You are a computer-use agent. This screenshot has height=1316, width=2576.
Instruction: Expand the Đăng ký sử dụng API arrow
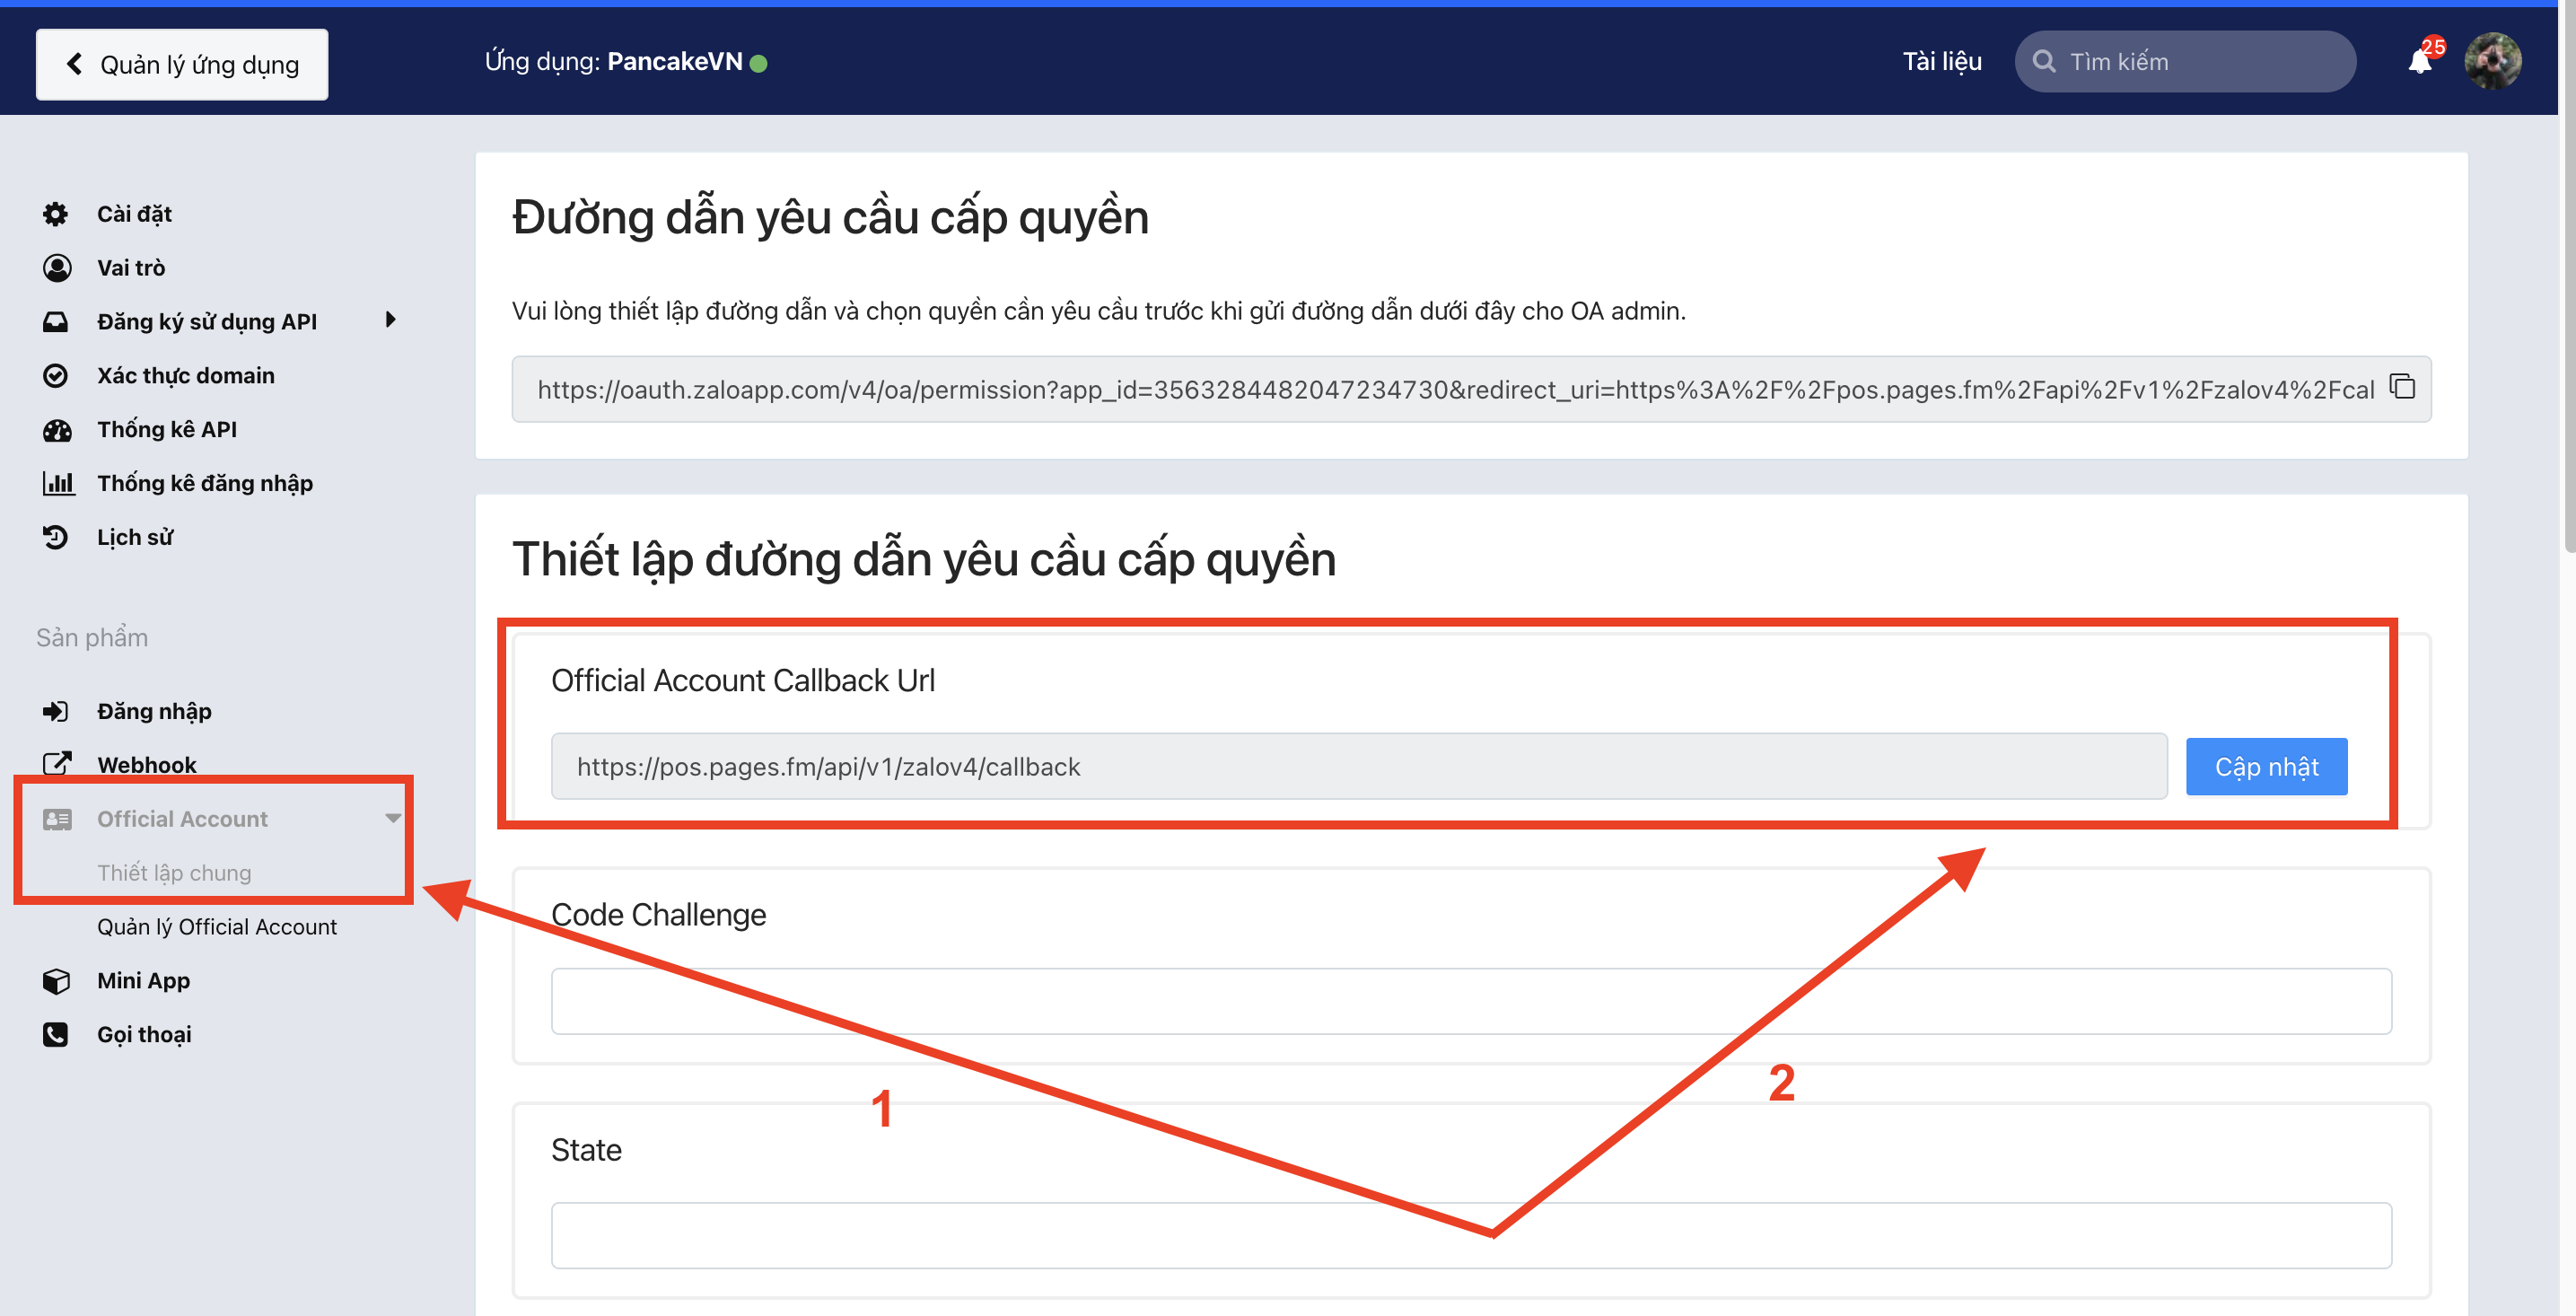tap(391, 320)
